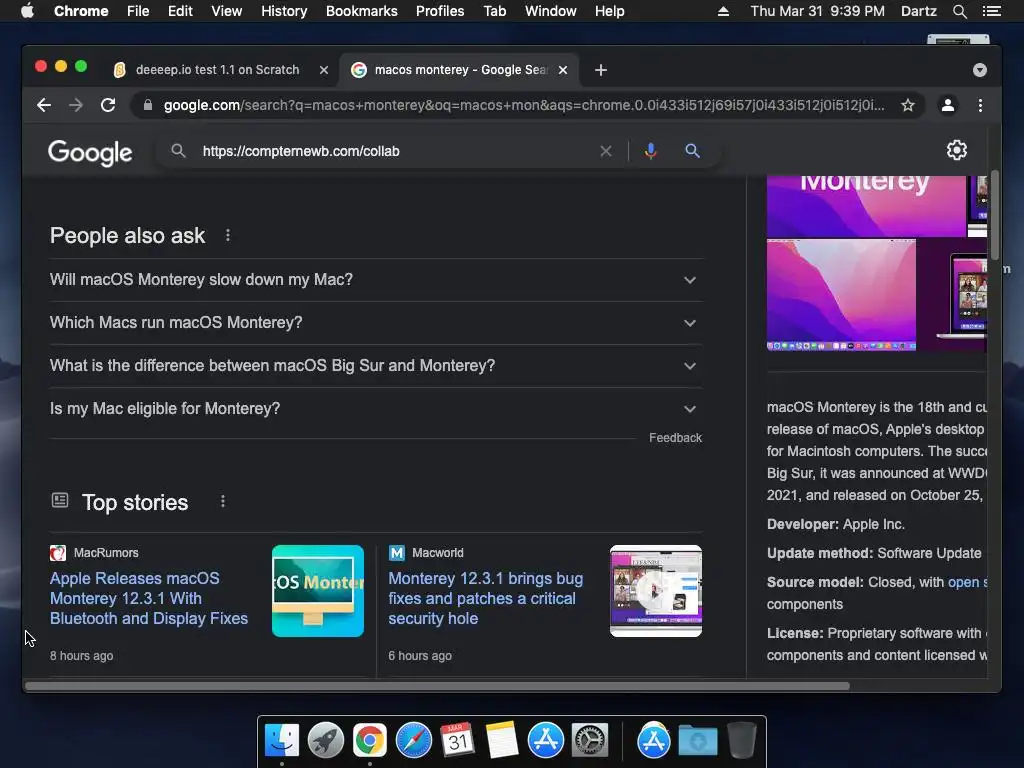Viewport: 1024px width, 768px height.
Task: View site security lock info
Action: (x=148, y=105)
